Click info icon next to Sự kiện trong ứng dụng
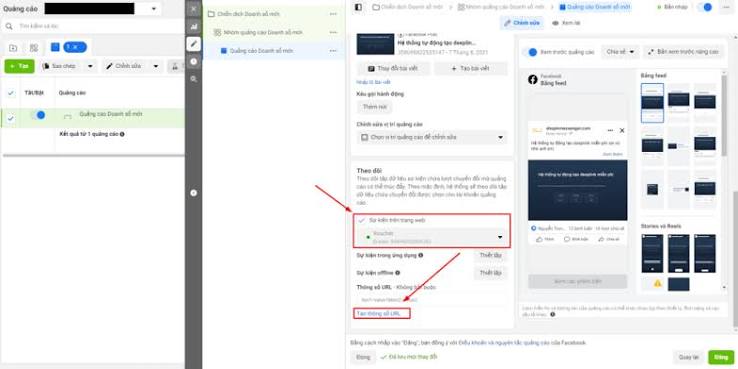Screen dimensions: 738x369 click(420, 255)
